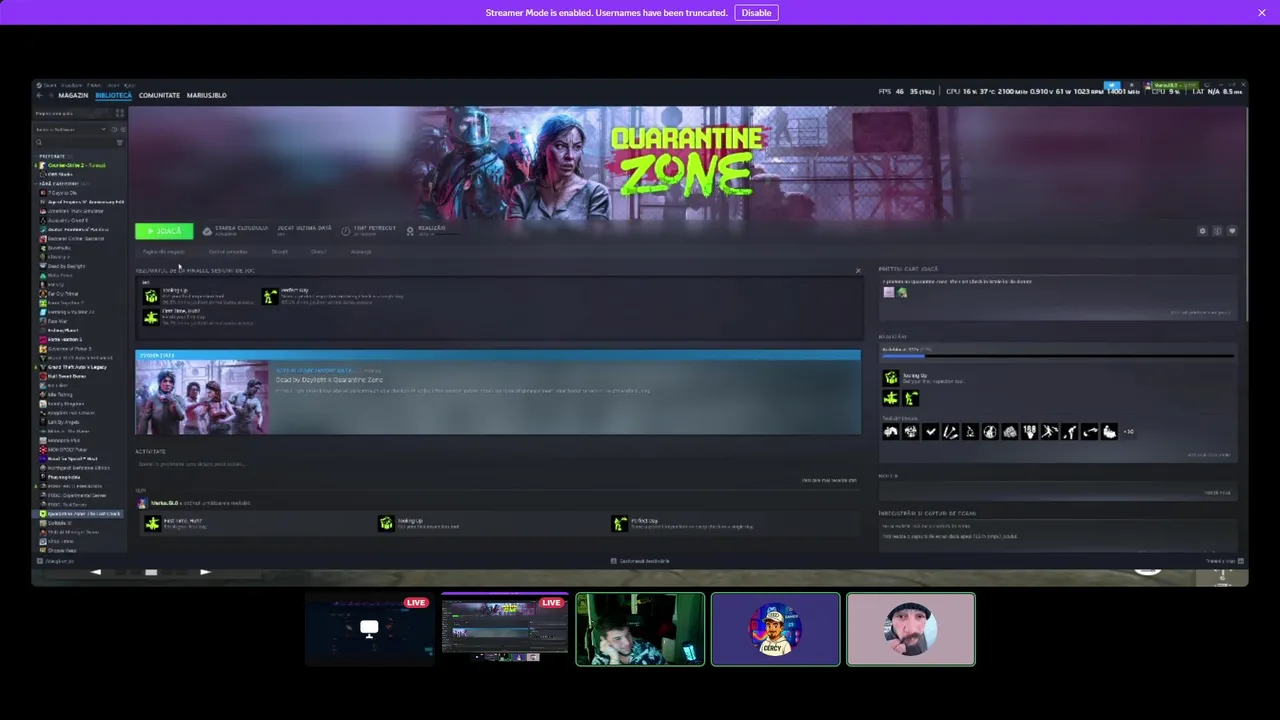Click Dead by Daylight x Quarantine Zone headline
Image resolution: width=1280 pixels, height=720 pixels.
[x=329, y=380]
